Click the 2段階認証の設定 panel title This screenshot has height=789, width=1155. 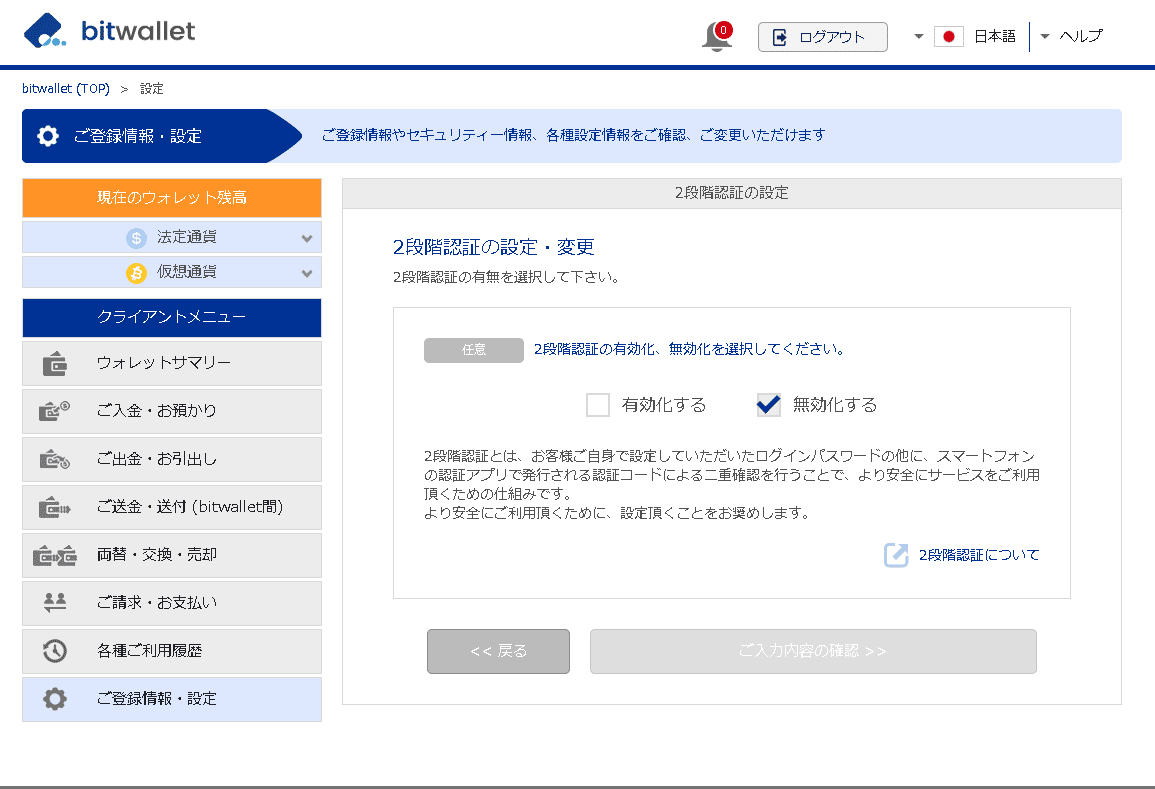pos(731,193)
